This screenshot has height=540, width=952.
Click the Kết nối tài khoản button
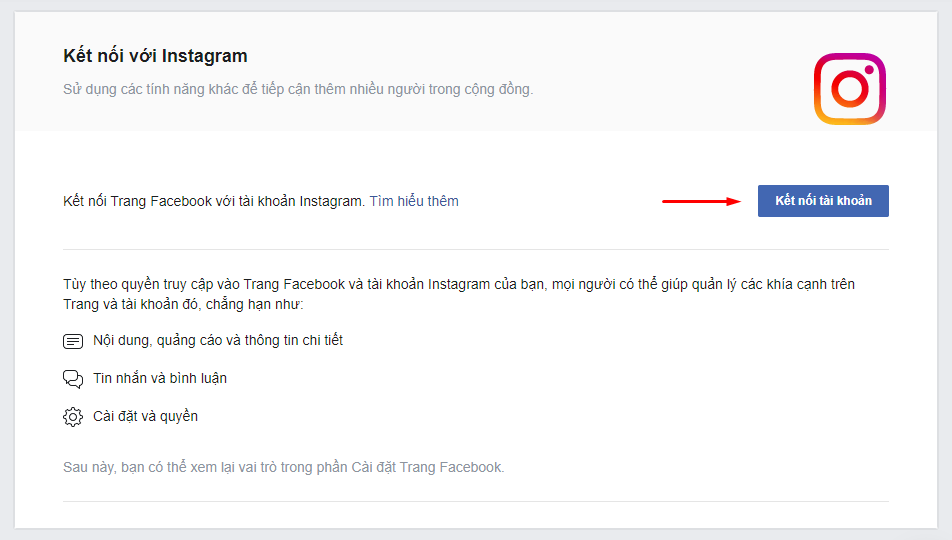[823, 201]
